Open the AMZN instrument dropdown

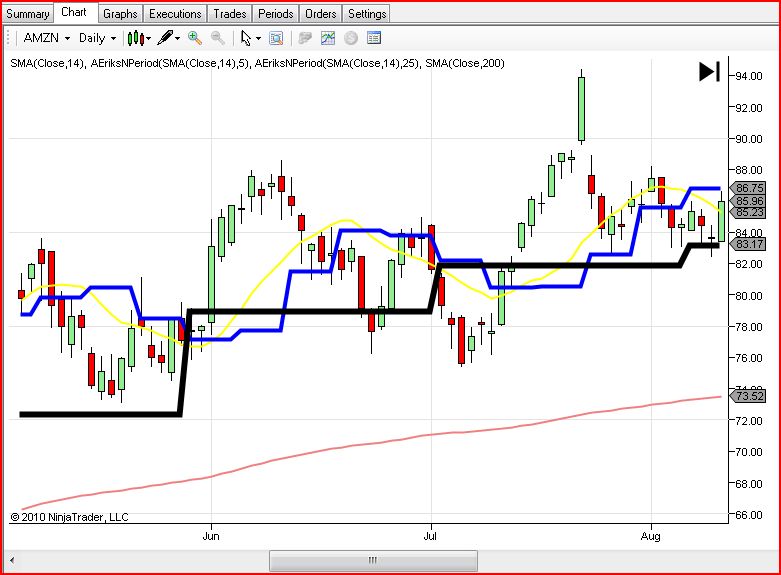pos(47,38)
